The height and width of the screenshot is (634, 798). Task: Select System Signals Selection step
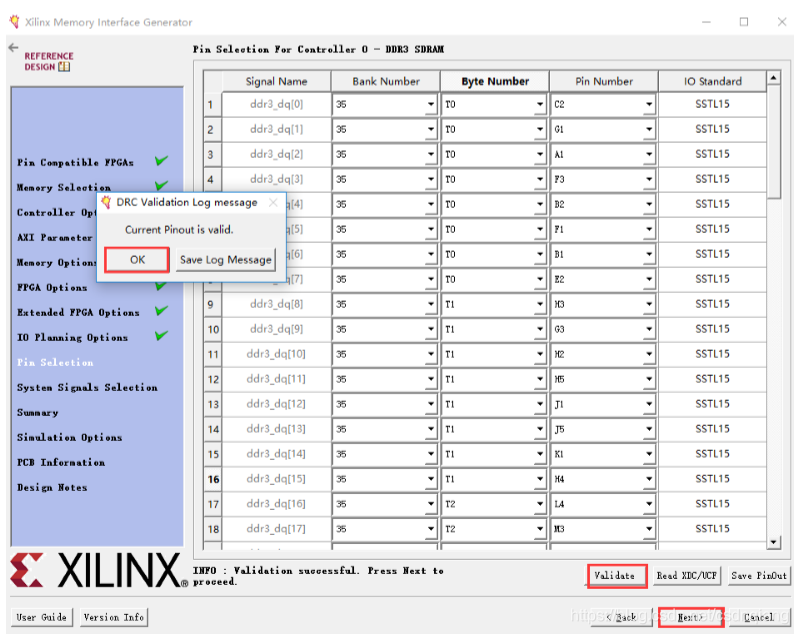87,387
